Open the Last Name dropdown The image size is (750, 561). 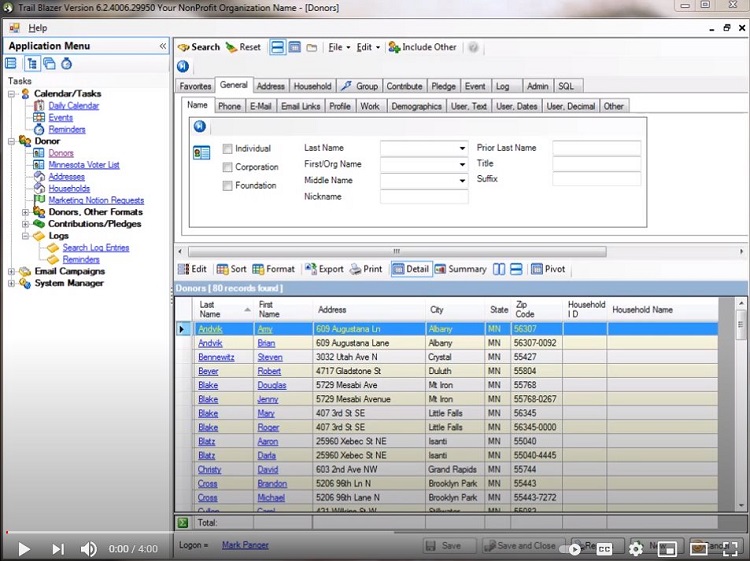[462, 148]
